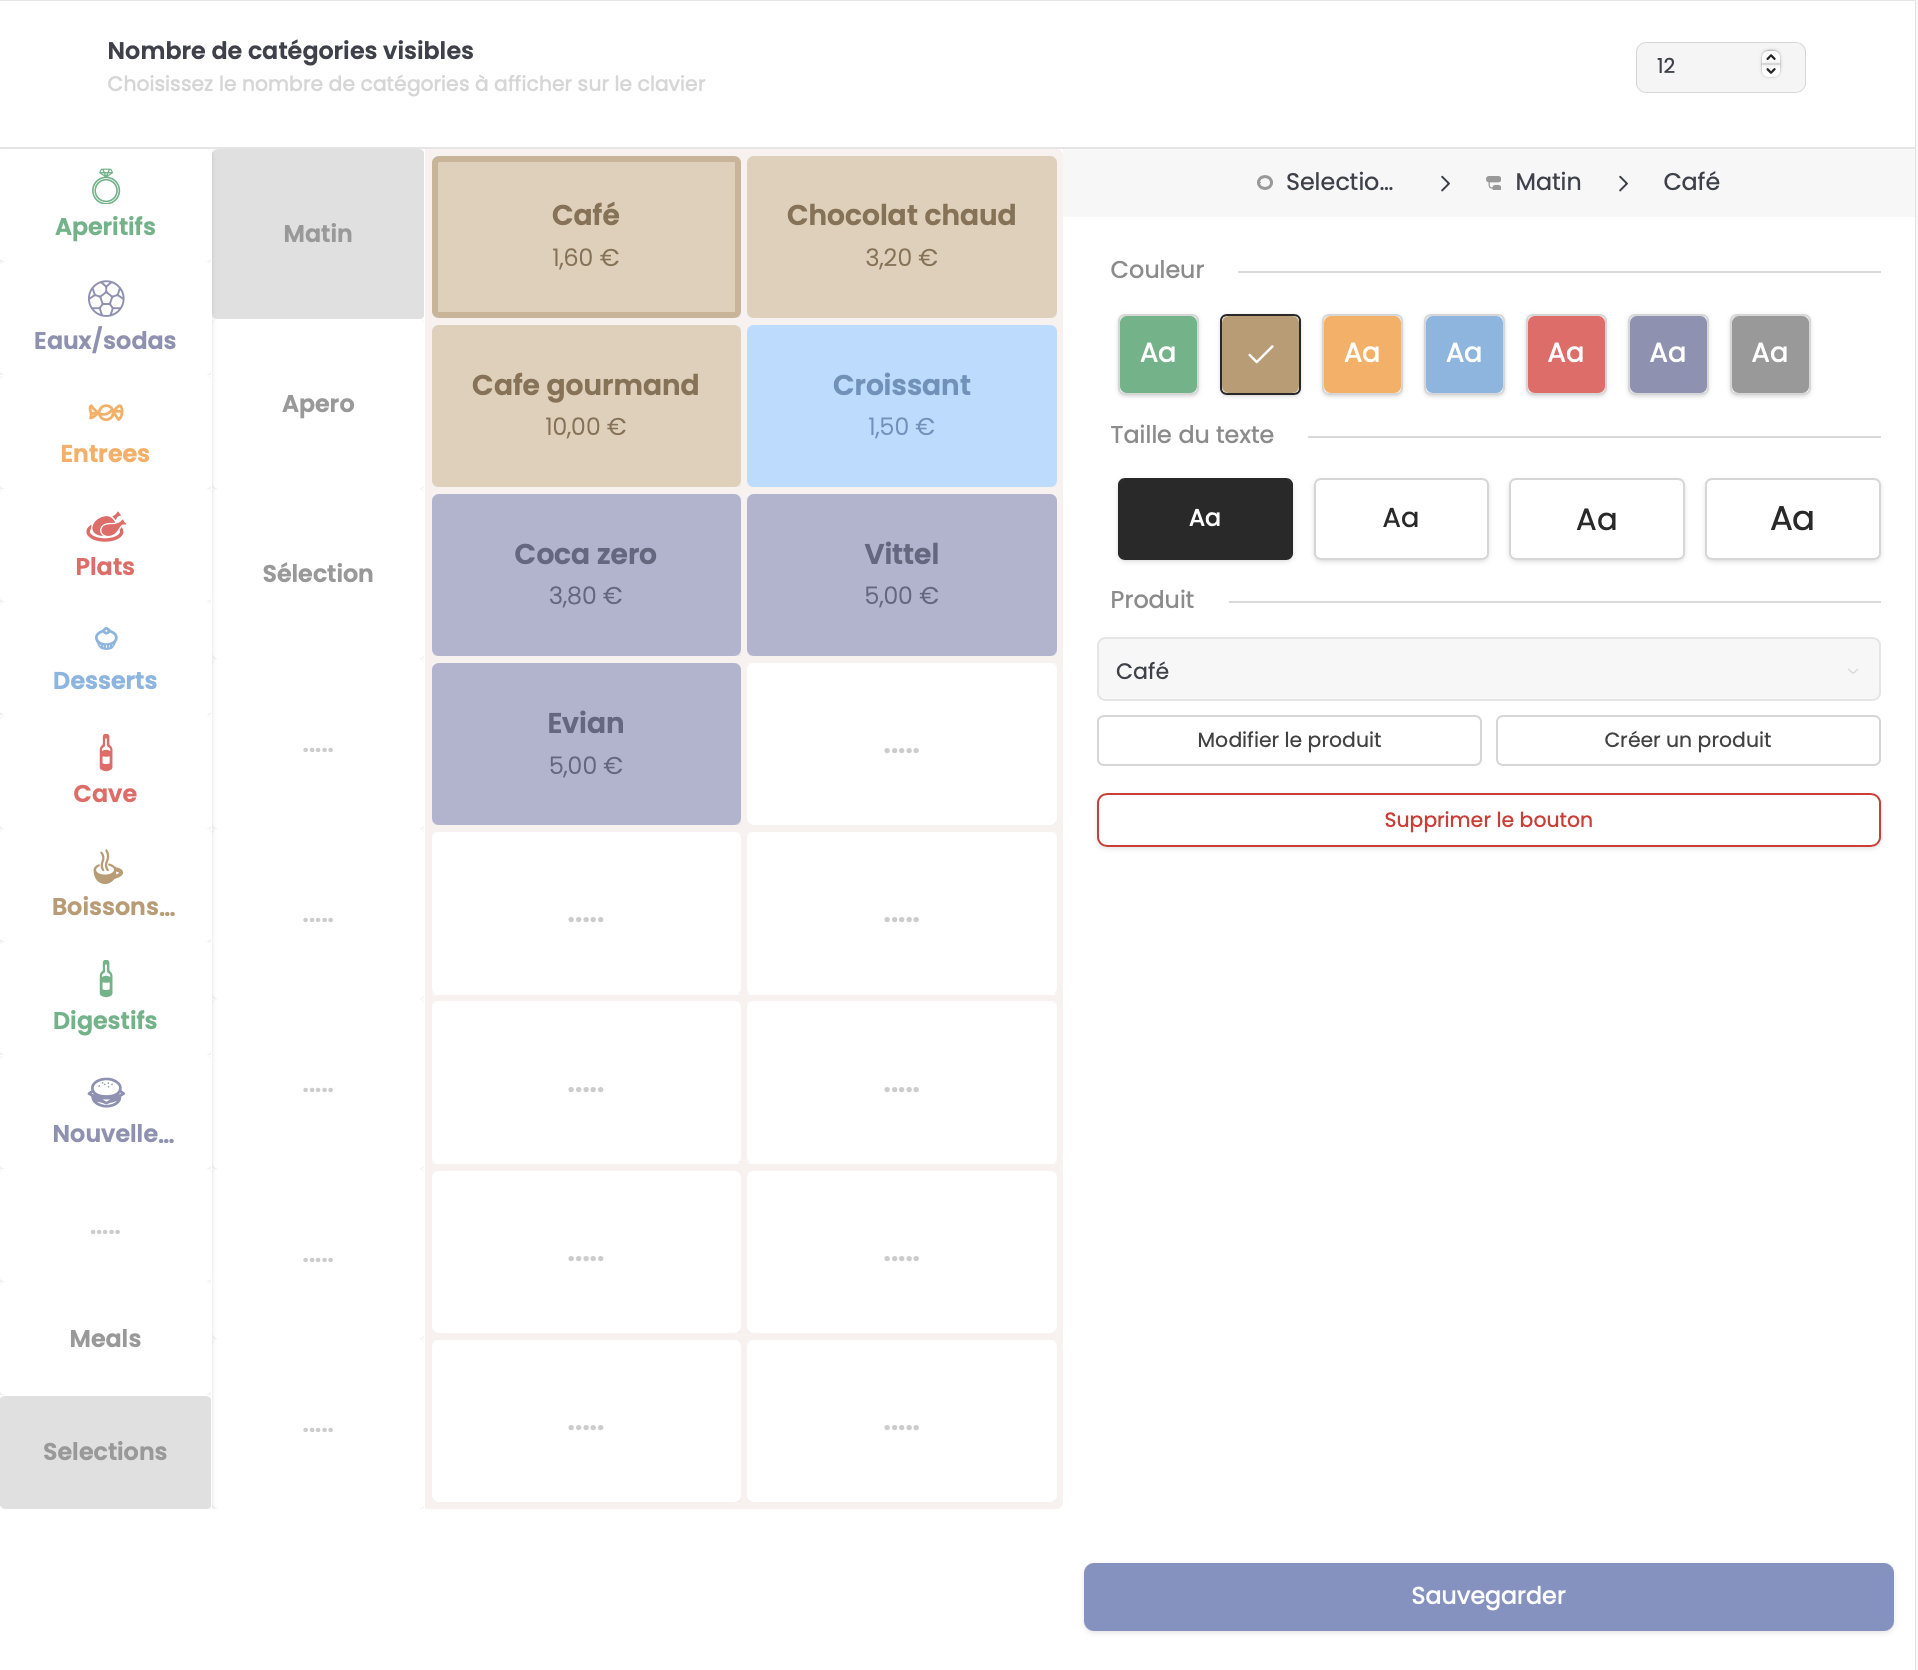Open Plats category roast chicken icon
This screenshot has width=1918, height=1670.
[105, 526]
